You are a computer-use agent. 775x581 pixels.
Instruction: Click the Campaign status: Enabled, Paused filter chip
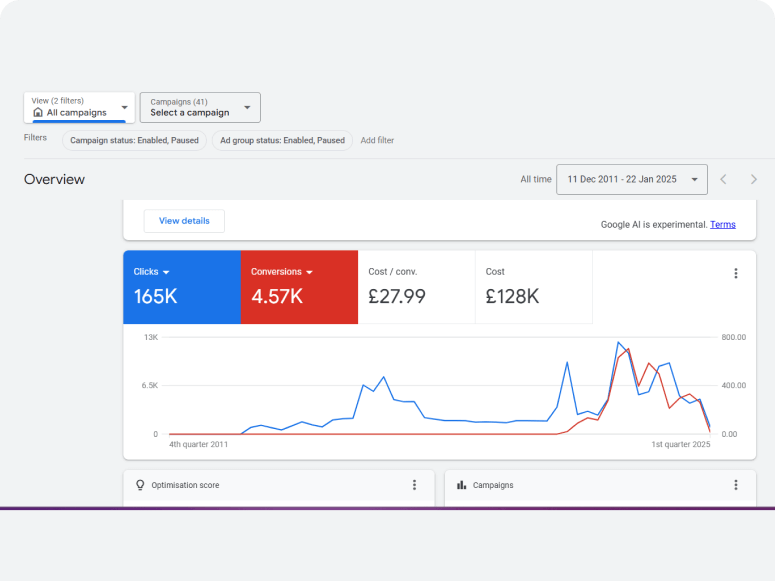(x=134, y=141)
